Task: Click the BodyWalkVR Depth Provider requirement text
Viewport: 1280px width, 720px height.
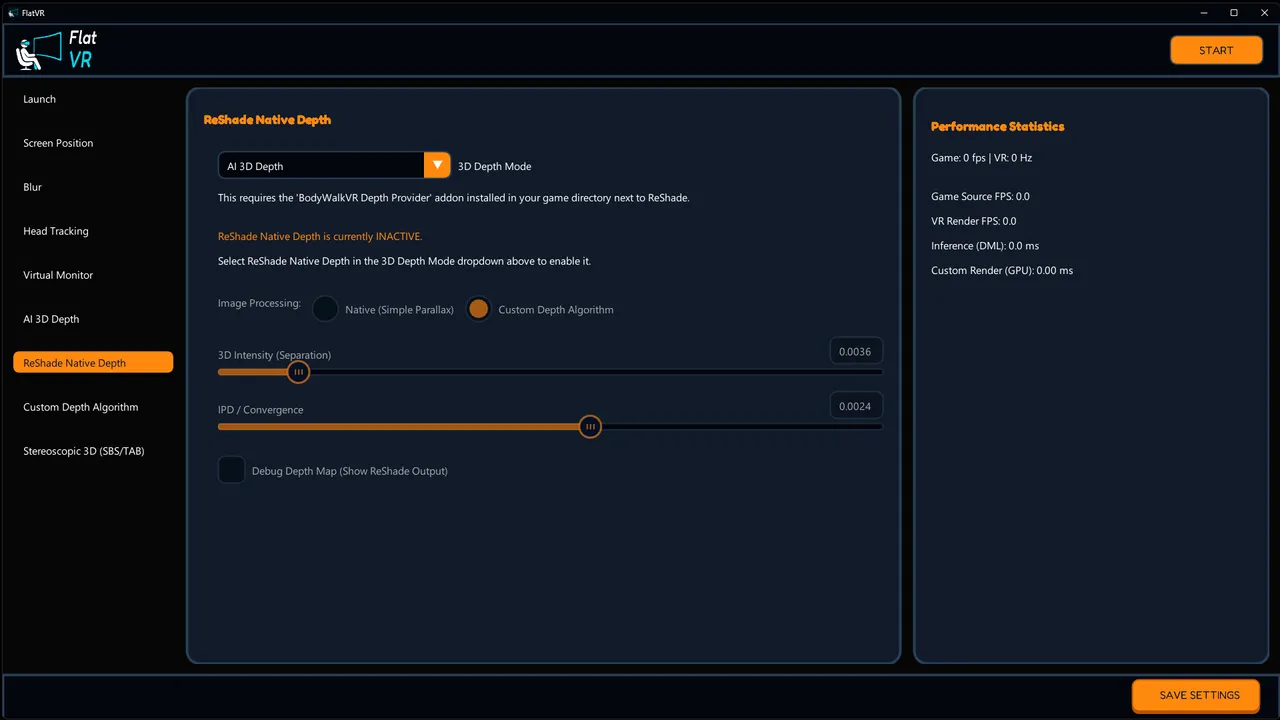Action: tap(454, 198)
